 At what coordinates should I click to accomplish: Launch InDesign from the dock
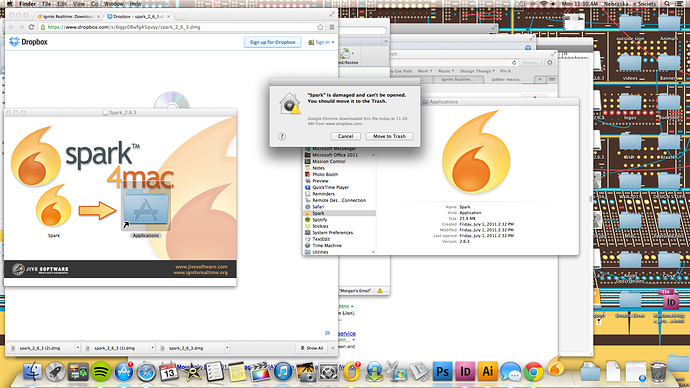pos(465,372)
